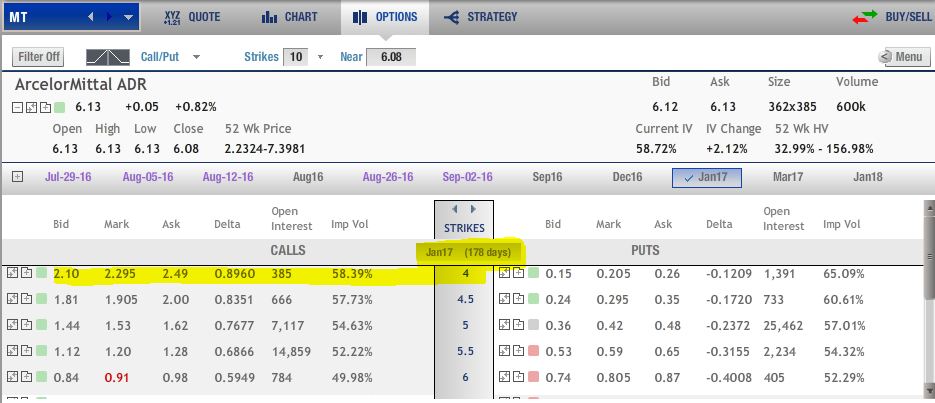Click plus-box icon on the 0.53 bid put row
935x403 pixels.
(519, 351)
